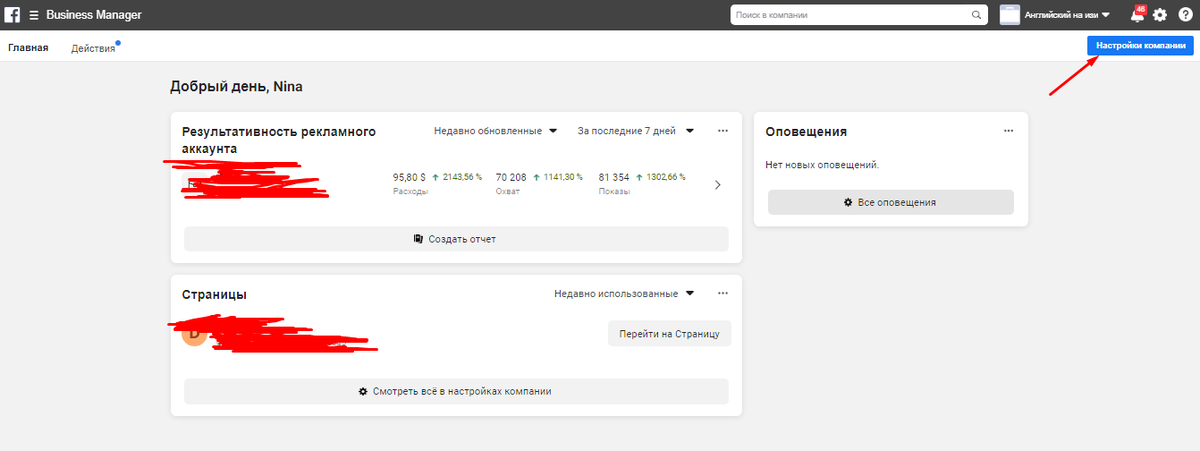The height and width of the screenshot is (451, 1200).
Task: Click the 95,80 $ Расходы value
Action: click(x=410, y=177)
